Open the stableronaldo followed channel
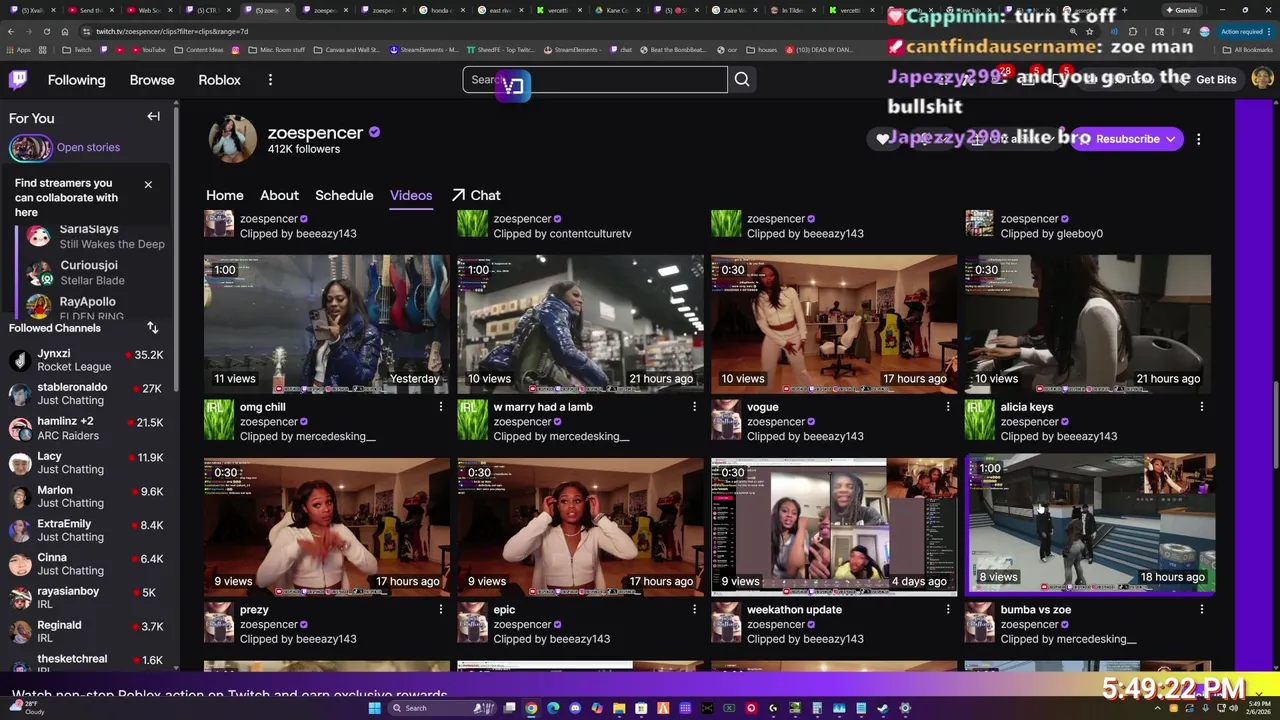1280x720 pixels. coord(88,394)
